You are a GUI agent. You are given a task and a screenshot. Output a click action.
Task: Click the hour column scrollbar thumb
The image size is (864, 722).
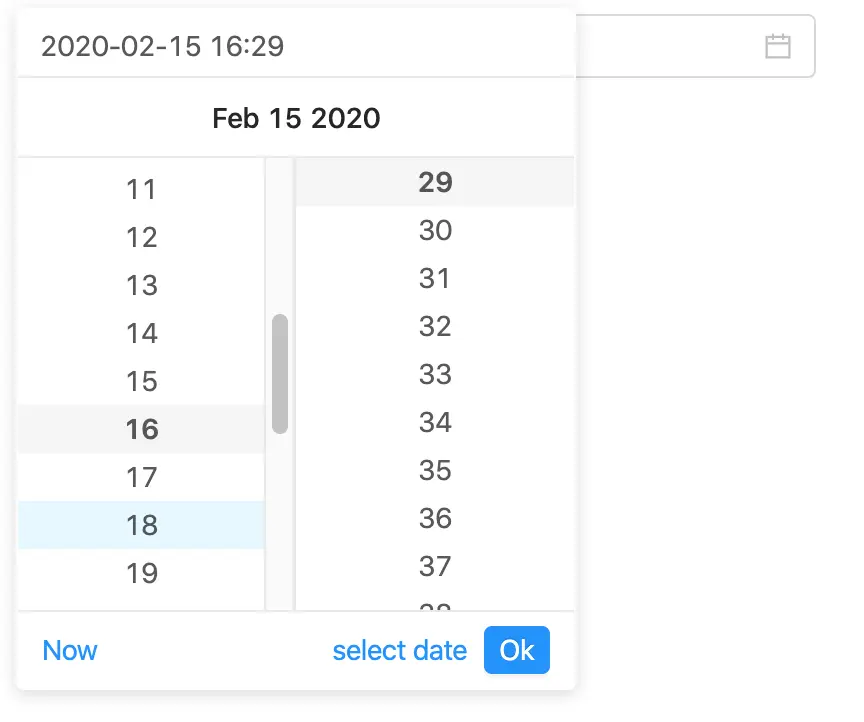pos(280,374)
